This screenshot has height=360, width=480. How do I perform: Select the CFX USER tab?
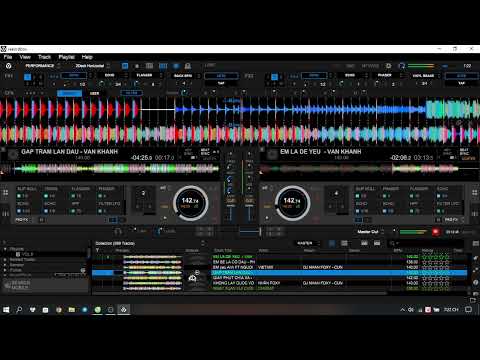pos(94,93)
